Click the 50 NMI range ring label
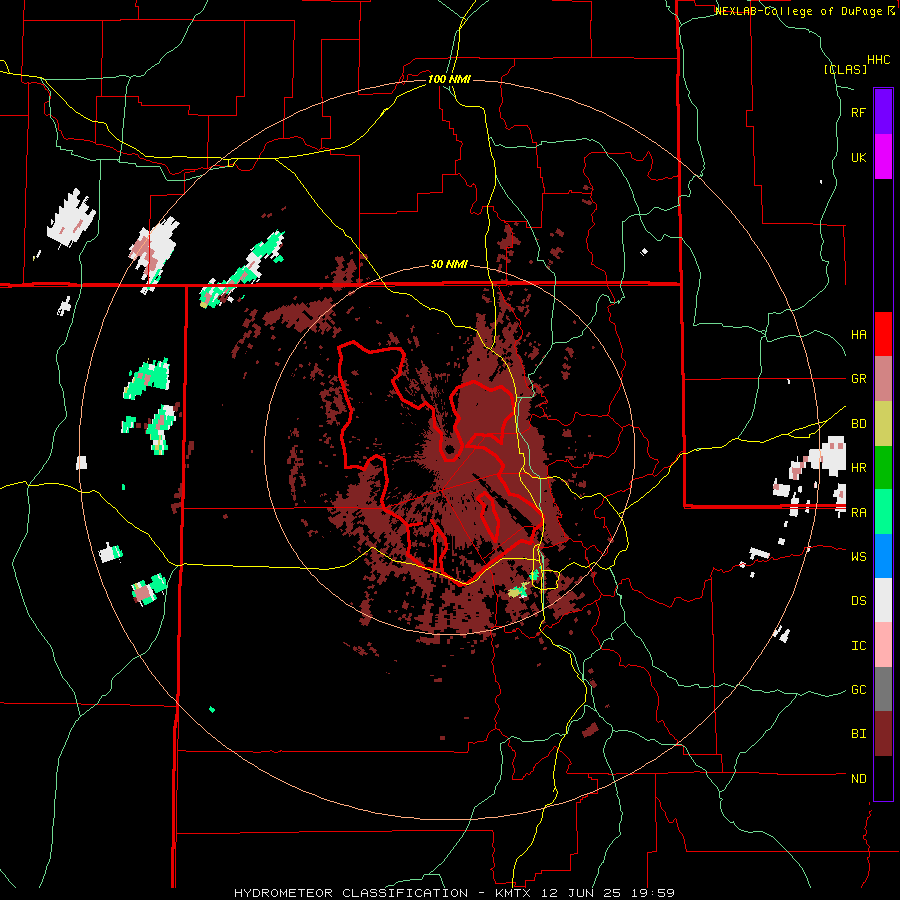The image size is (900, 900). tap(449, 265)
